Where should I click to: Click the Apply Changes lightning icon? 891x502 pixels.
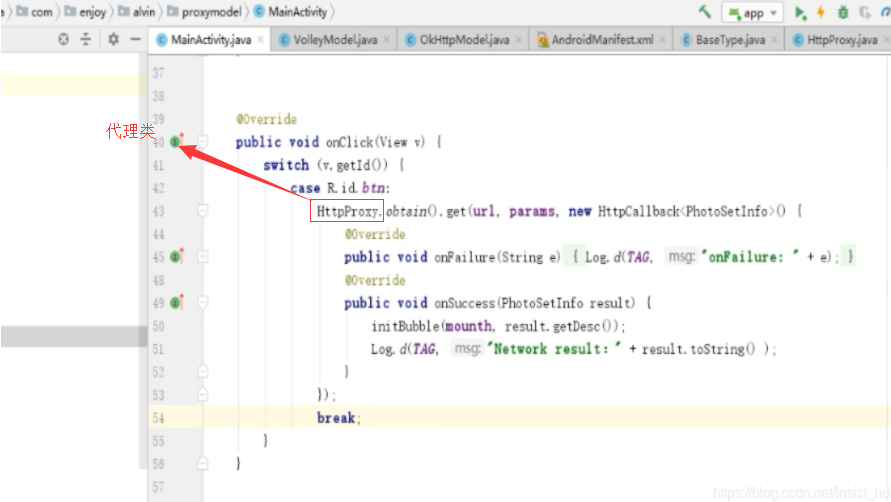click(821, 12)
